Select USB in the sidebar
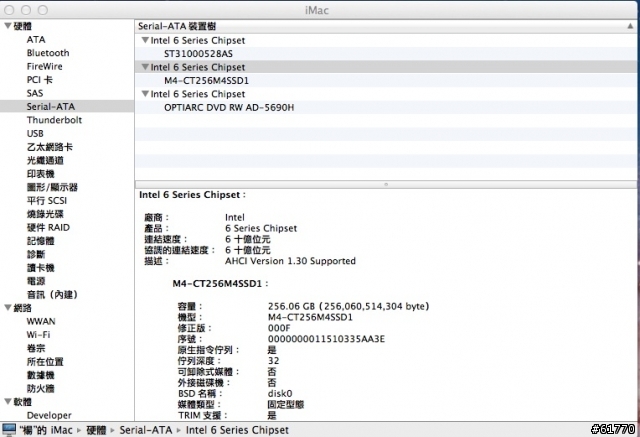Screen dimensions: 640x437 point(35,133)
